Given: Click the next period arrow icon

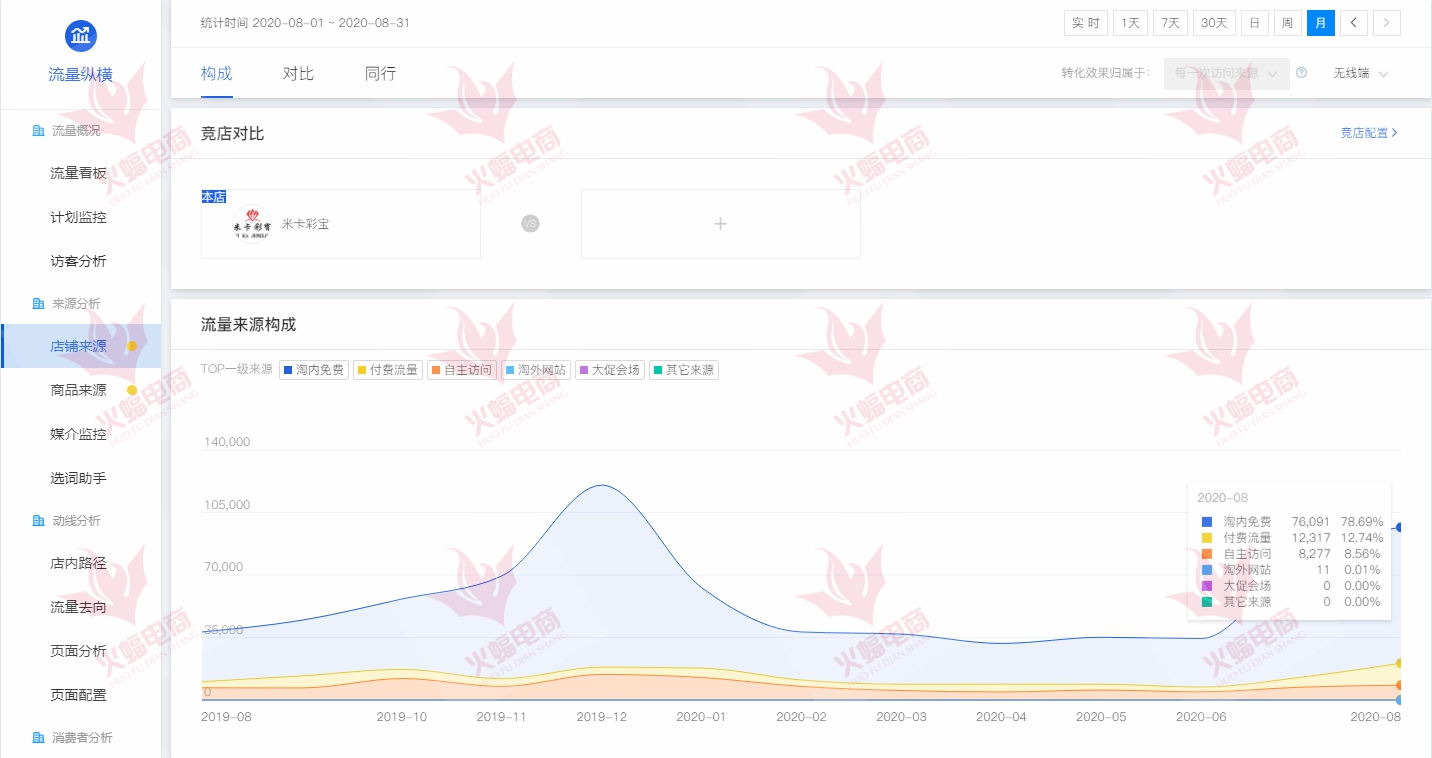Looking at the screenshot, I should [x=1386, y=22].
